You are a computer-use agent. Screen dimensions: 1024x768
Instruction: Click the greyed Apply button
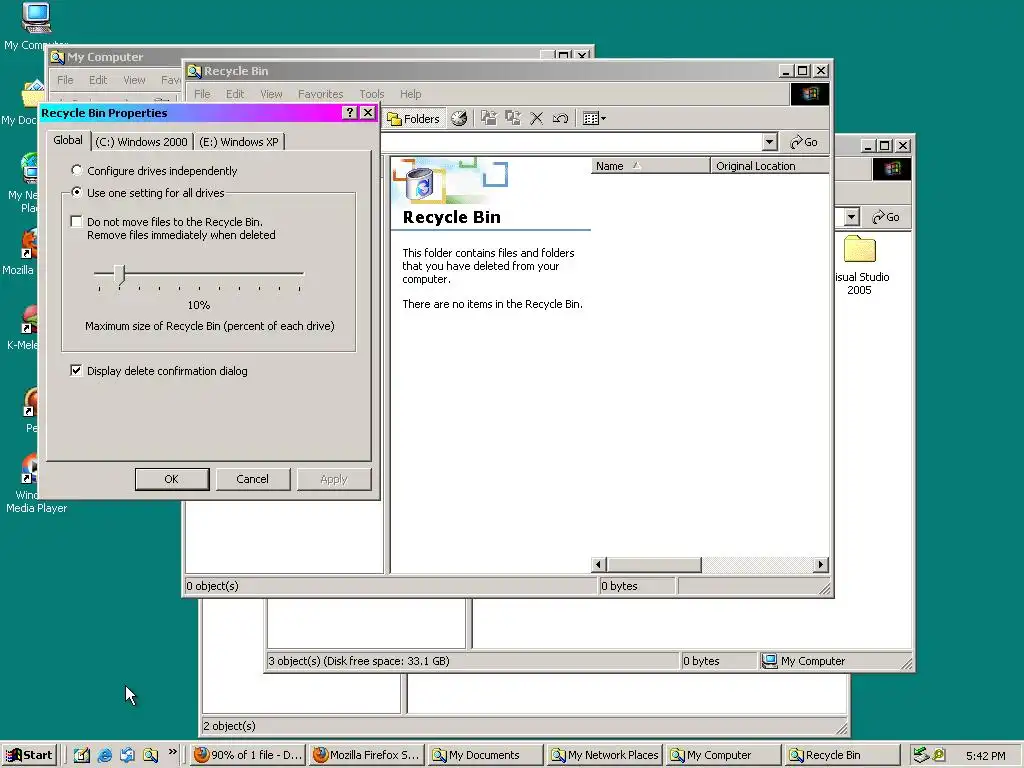(x=334, y=479)
